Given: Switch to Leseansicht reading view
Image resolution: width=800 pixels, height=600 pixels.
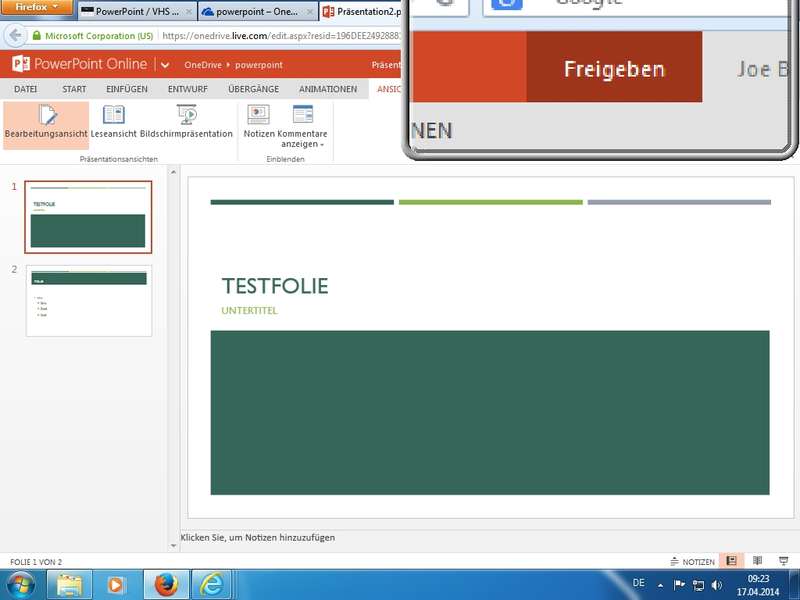Looking at the screenshot, I should click(114, 122).
